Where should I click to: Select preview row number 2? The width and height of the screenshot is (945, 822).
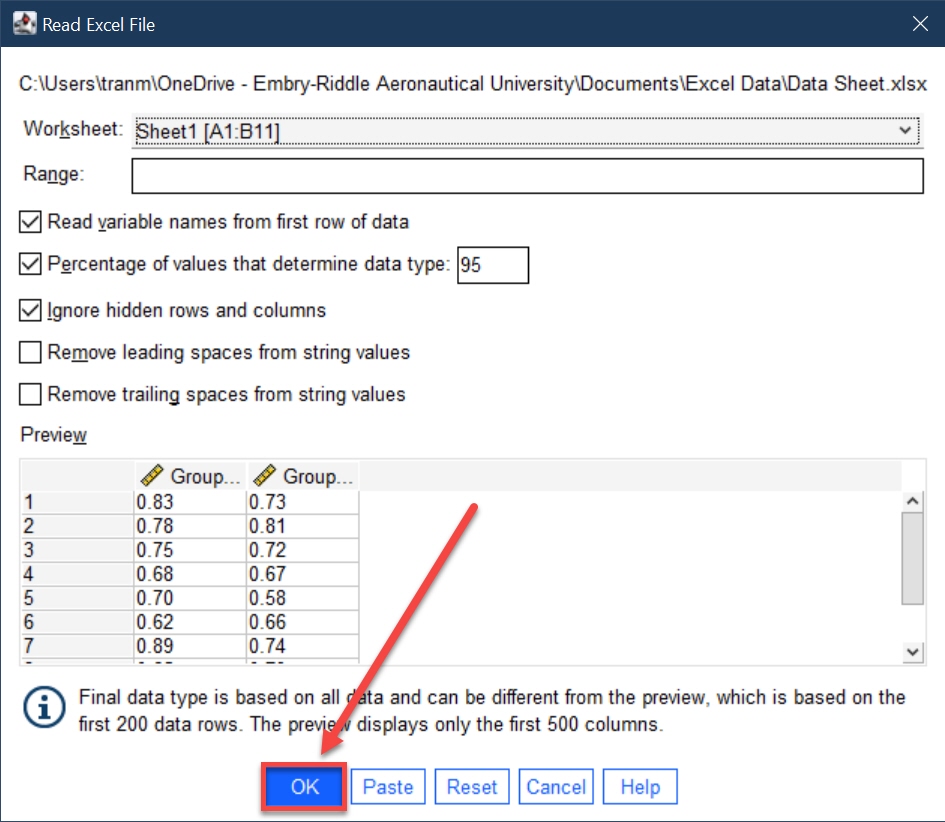[x=77, y=526]
